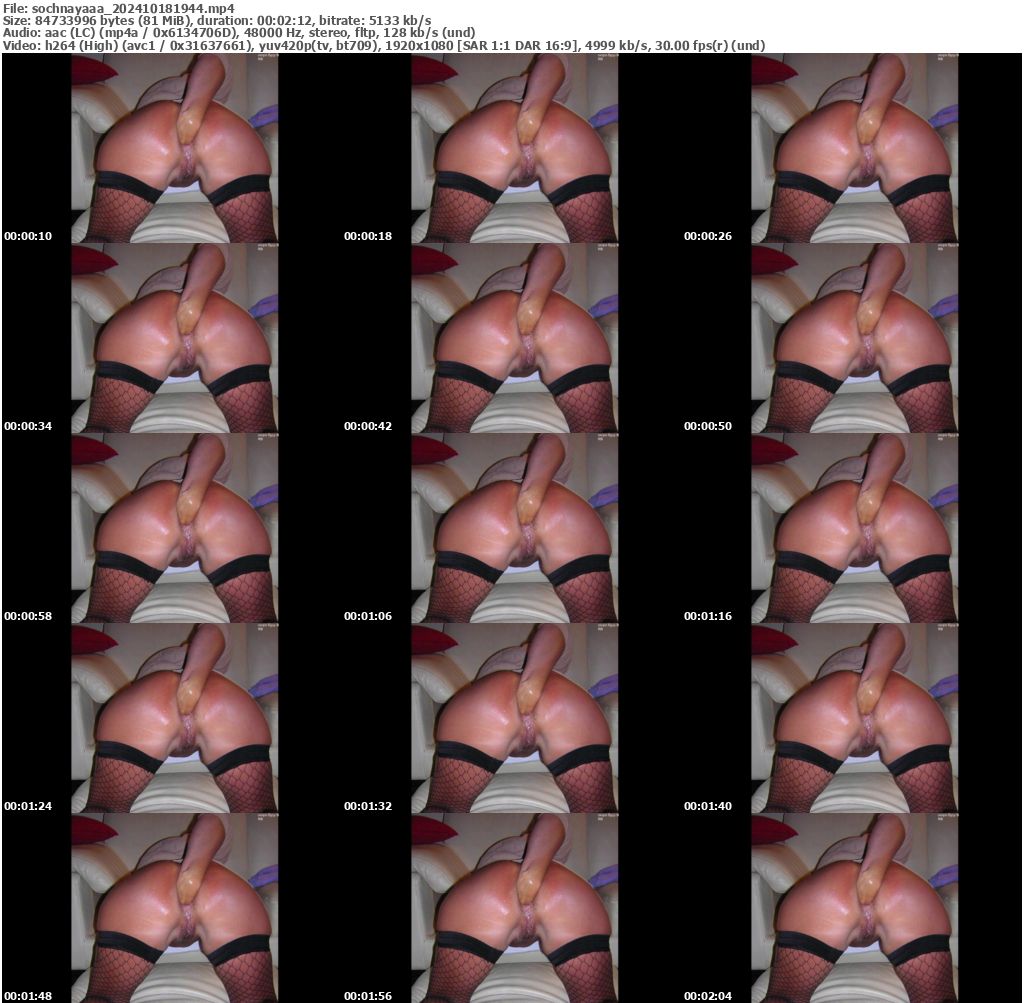Viewport: 1024px width, 1003px height.
Task: Click the thumbnail labeled 00:00:34
Action: click(x=176, y=340)
